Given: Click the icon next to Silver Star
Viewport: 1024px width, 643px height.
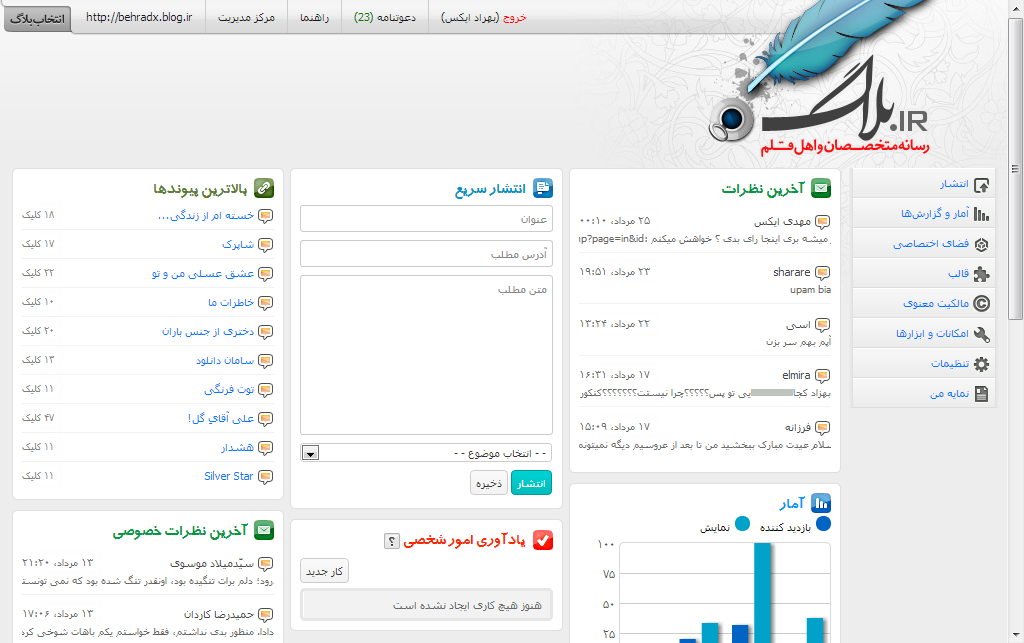Looking at the screenshot, I should click(265, 477).
